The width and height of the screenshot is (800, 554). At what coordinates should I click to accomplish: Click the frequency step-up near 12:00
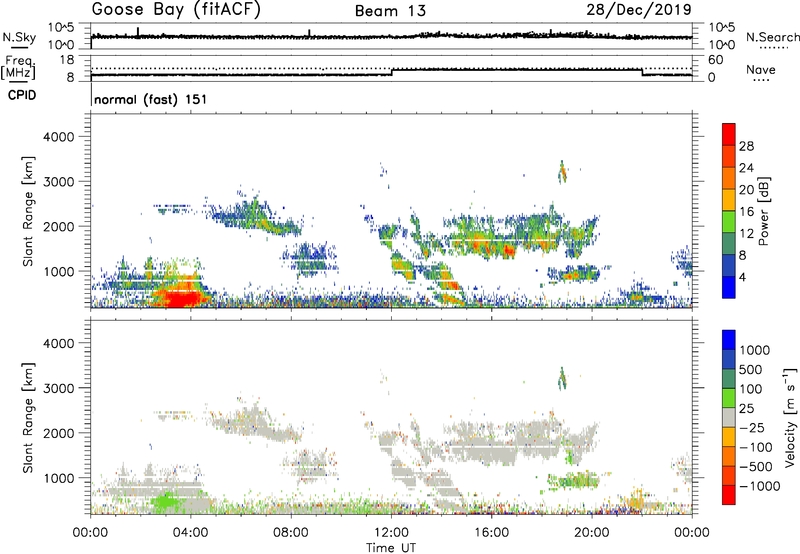click(392, 72)
